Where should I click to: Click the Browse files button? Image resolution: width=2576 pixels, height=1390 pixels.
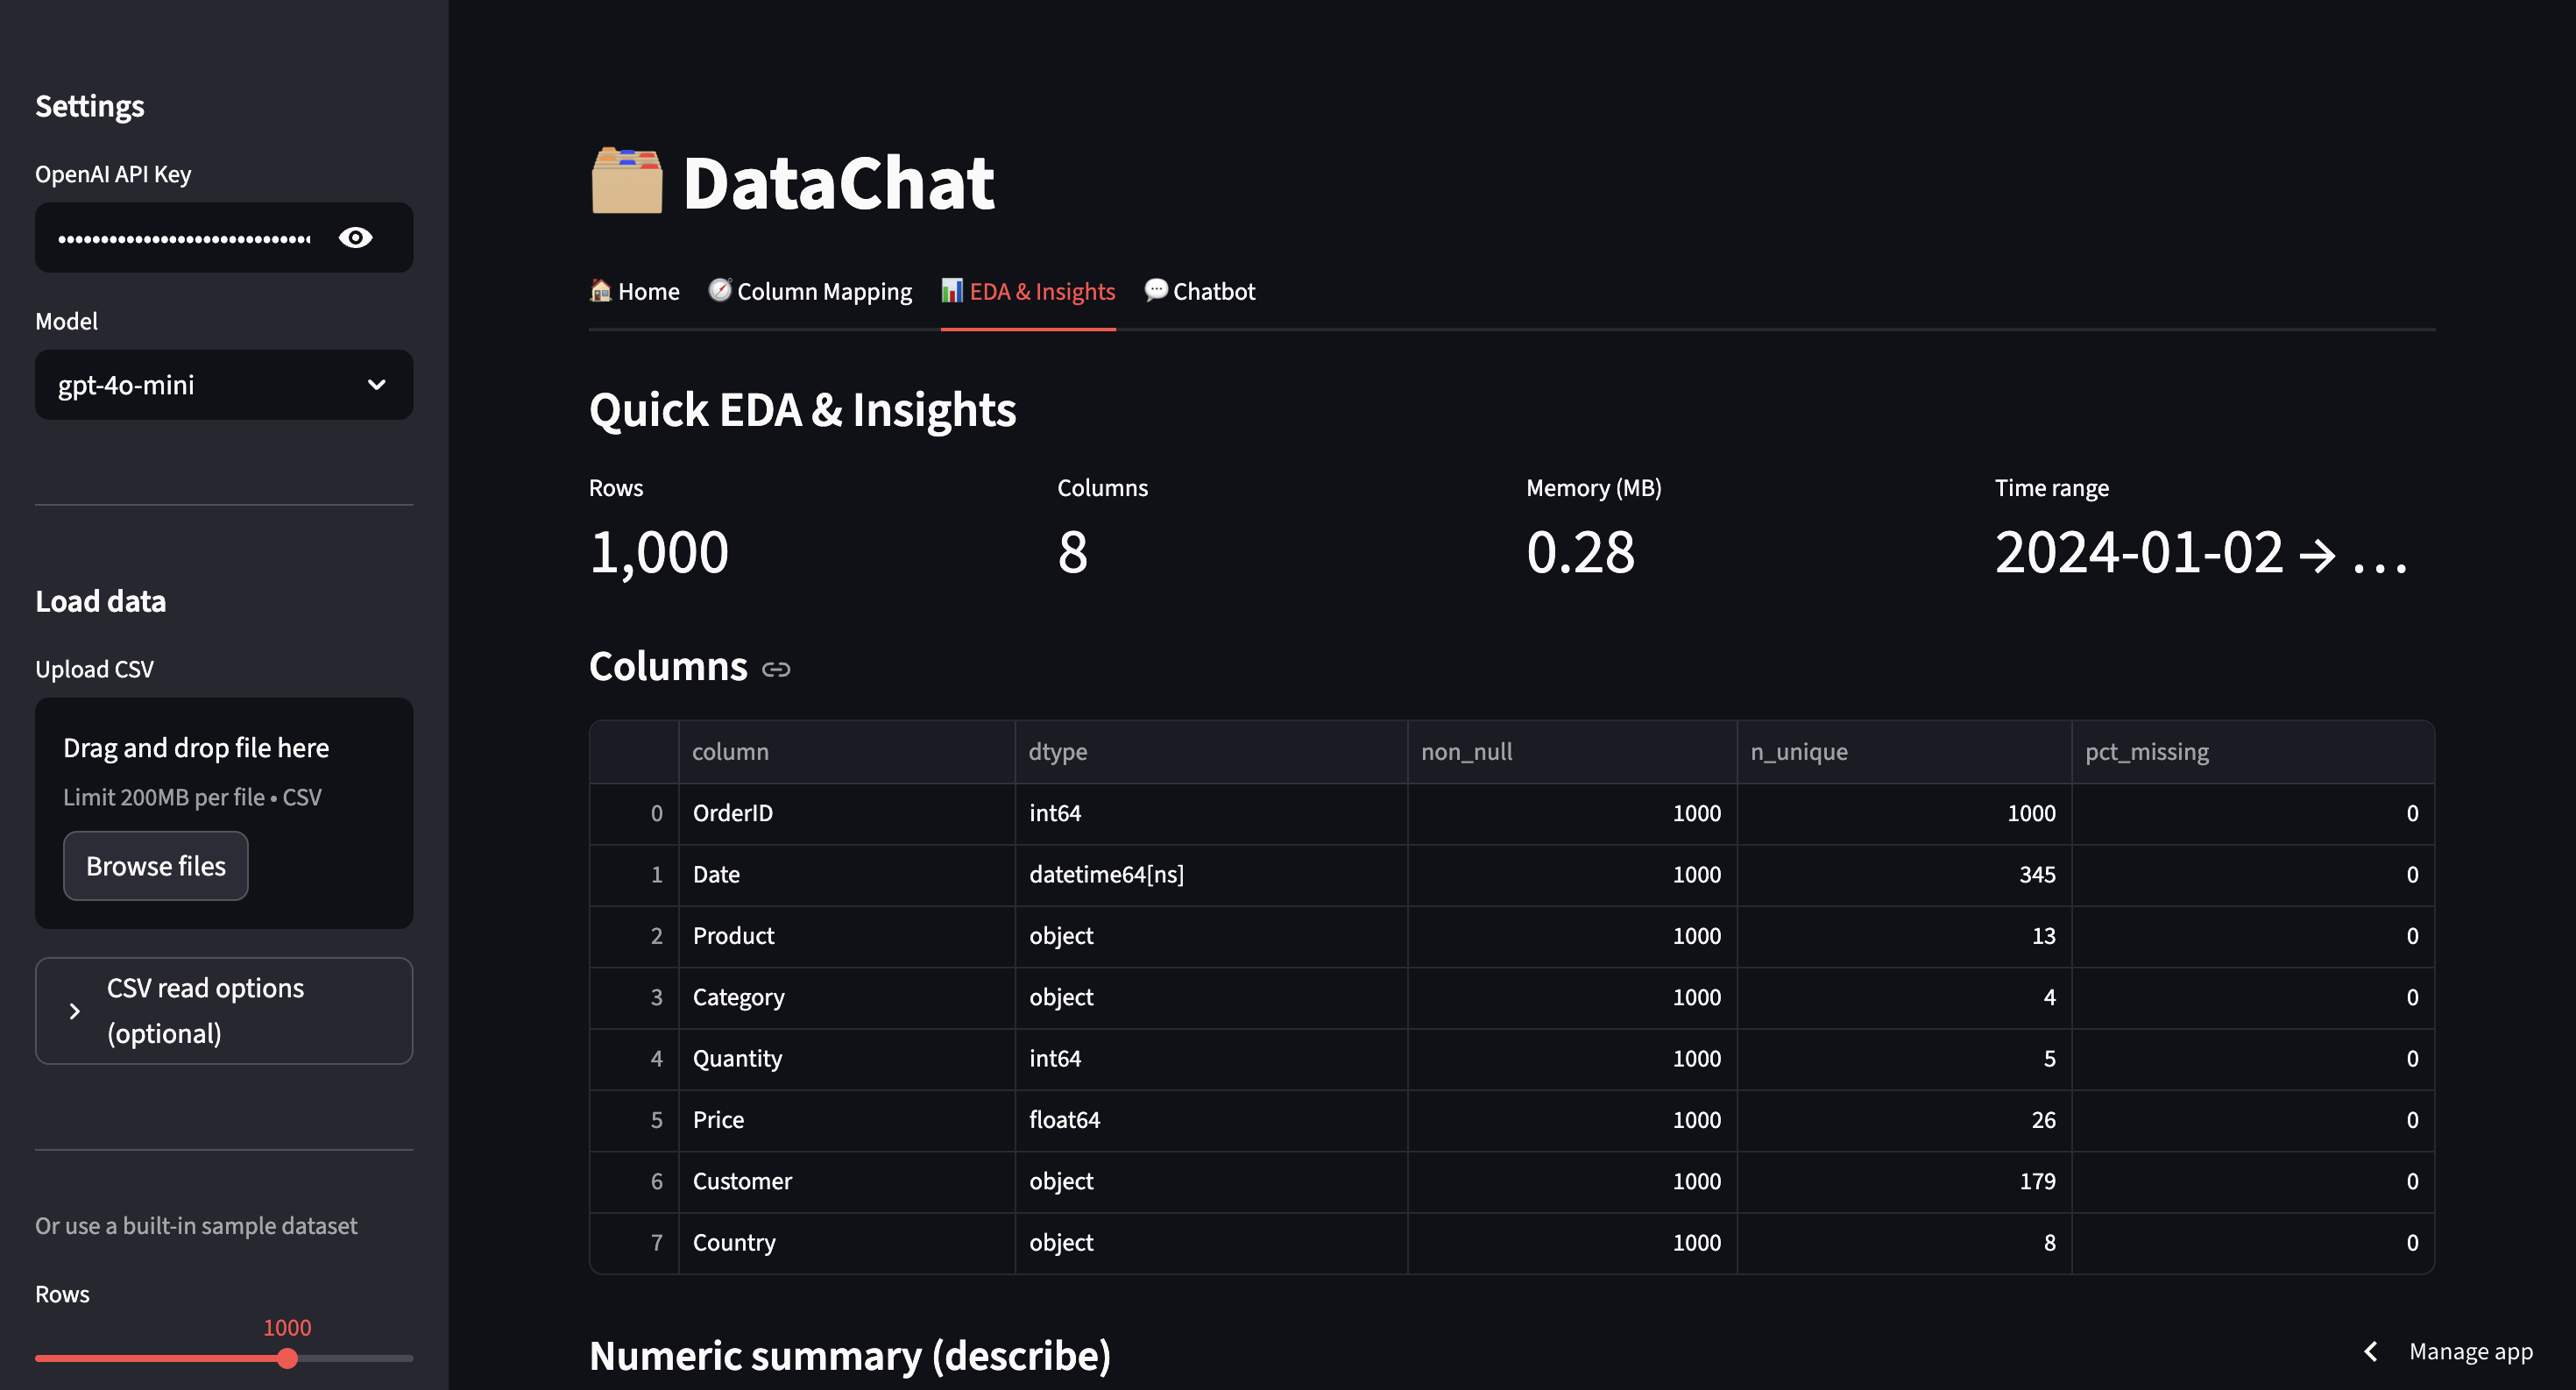click(155, 866)
